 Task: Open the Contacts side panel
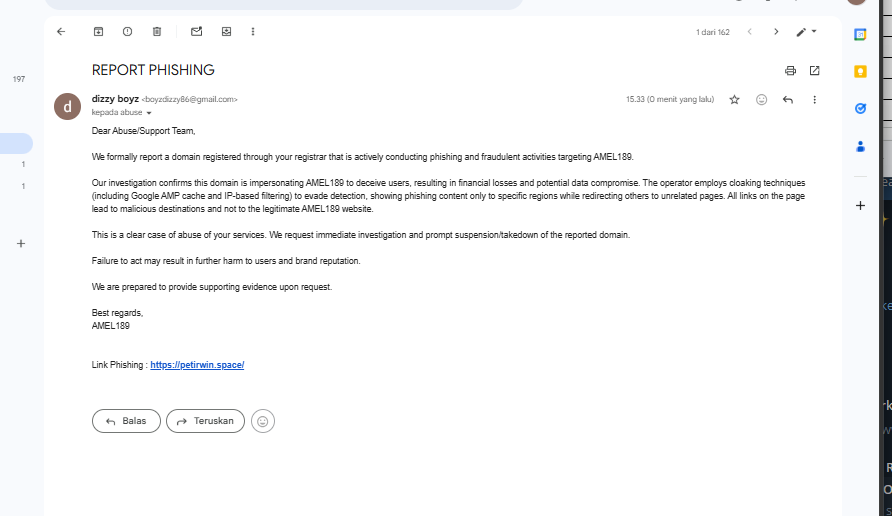click(860, 146)
